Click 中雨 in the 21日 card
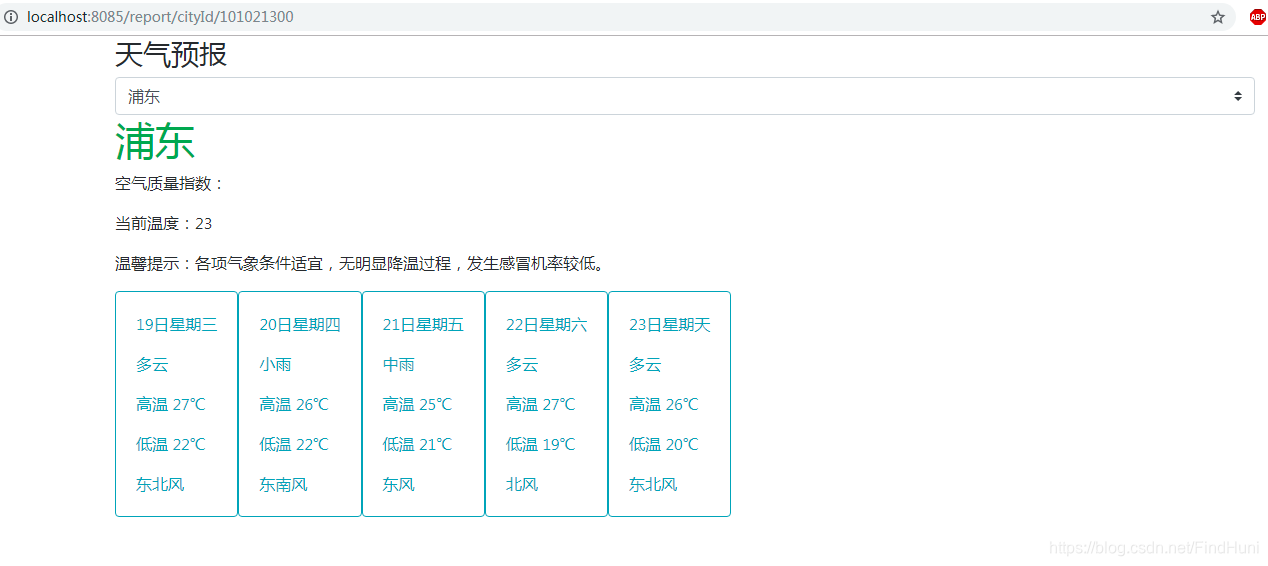 [399, 365]
